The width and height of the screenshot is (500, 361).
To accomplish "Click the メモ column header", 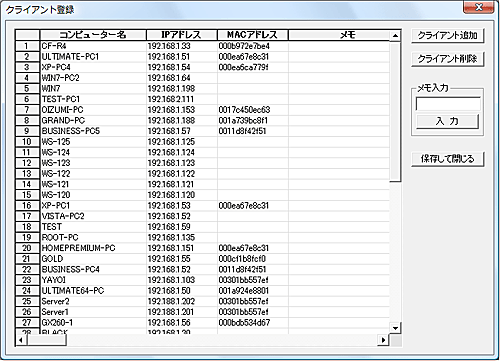I will coord(339,35).
